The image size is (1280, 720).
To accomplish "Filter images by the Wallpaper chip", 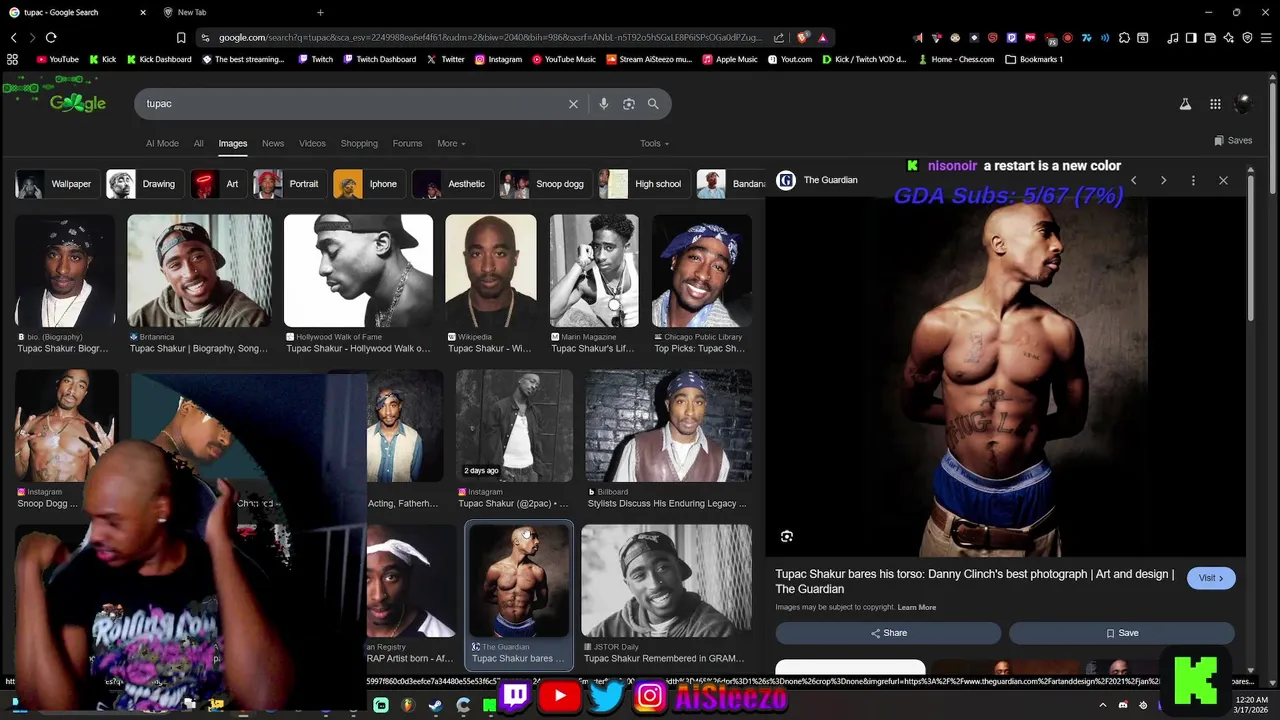I will [x=57, y=184].
